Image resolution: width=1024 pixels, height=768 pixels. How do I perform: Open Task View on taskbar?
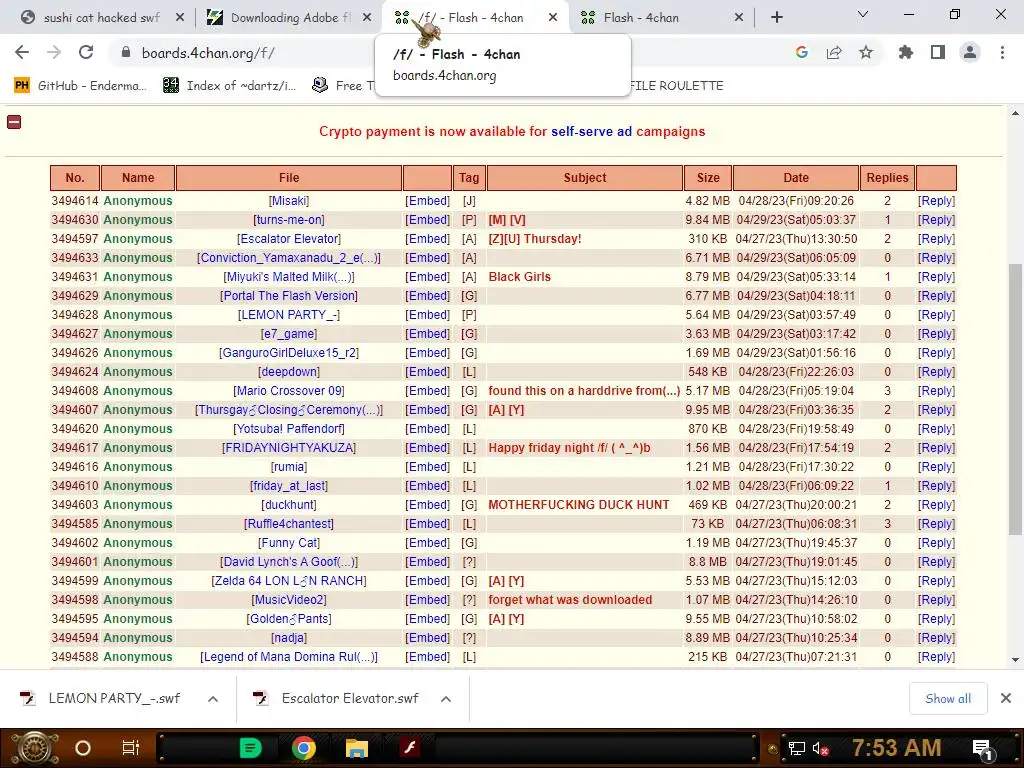[131, 748]
